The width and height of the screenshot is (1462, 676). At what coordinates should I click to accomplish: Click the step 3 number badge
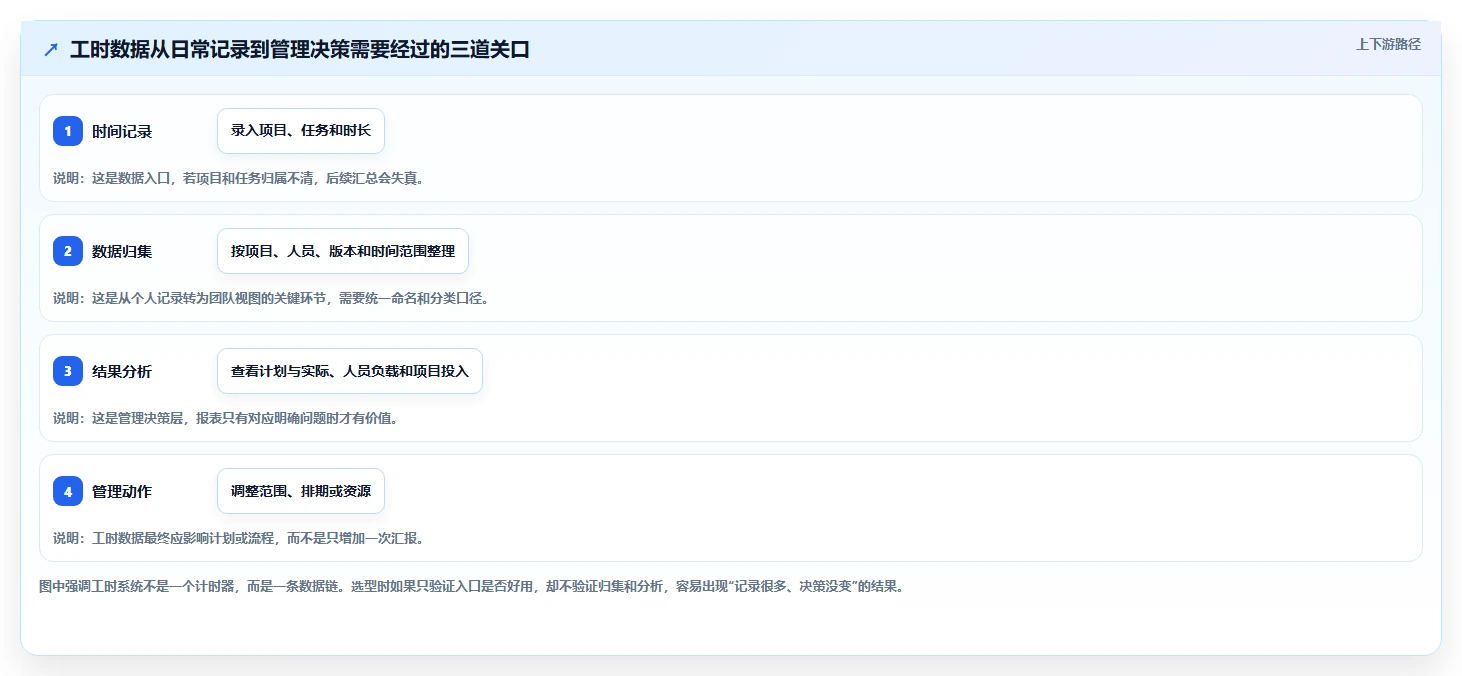click(x=68, y=371)
